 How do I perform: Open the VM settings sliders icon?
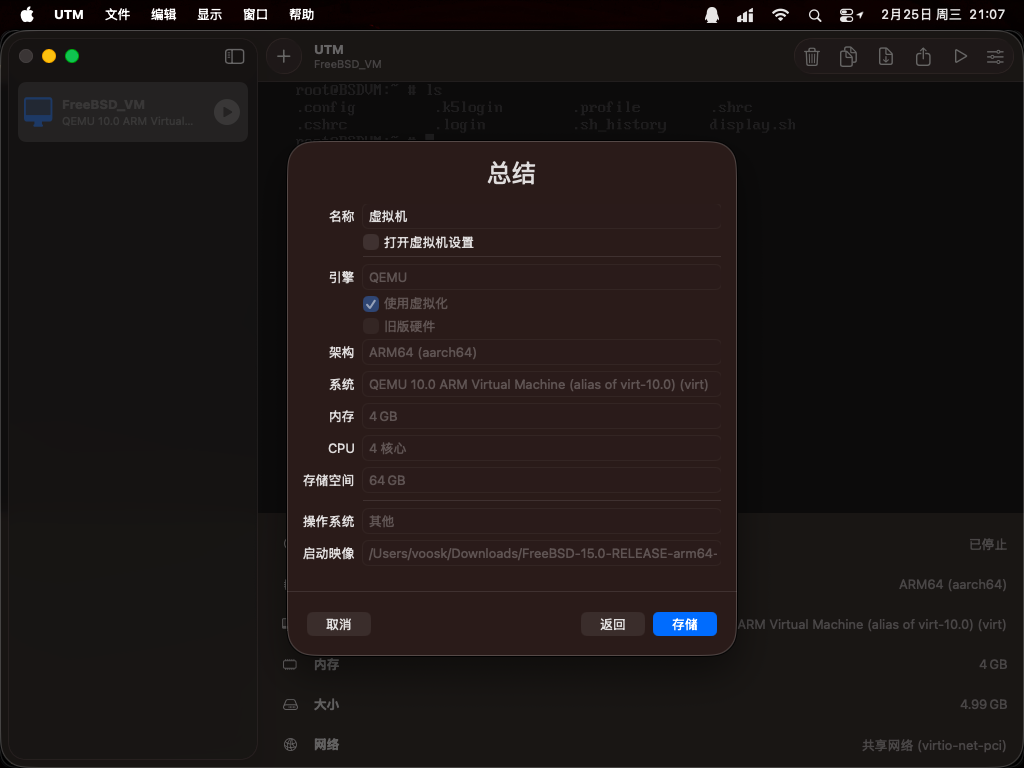pyautogui.click(x=995, y=57)
